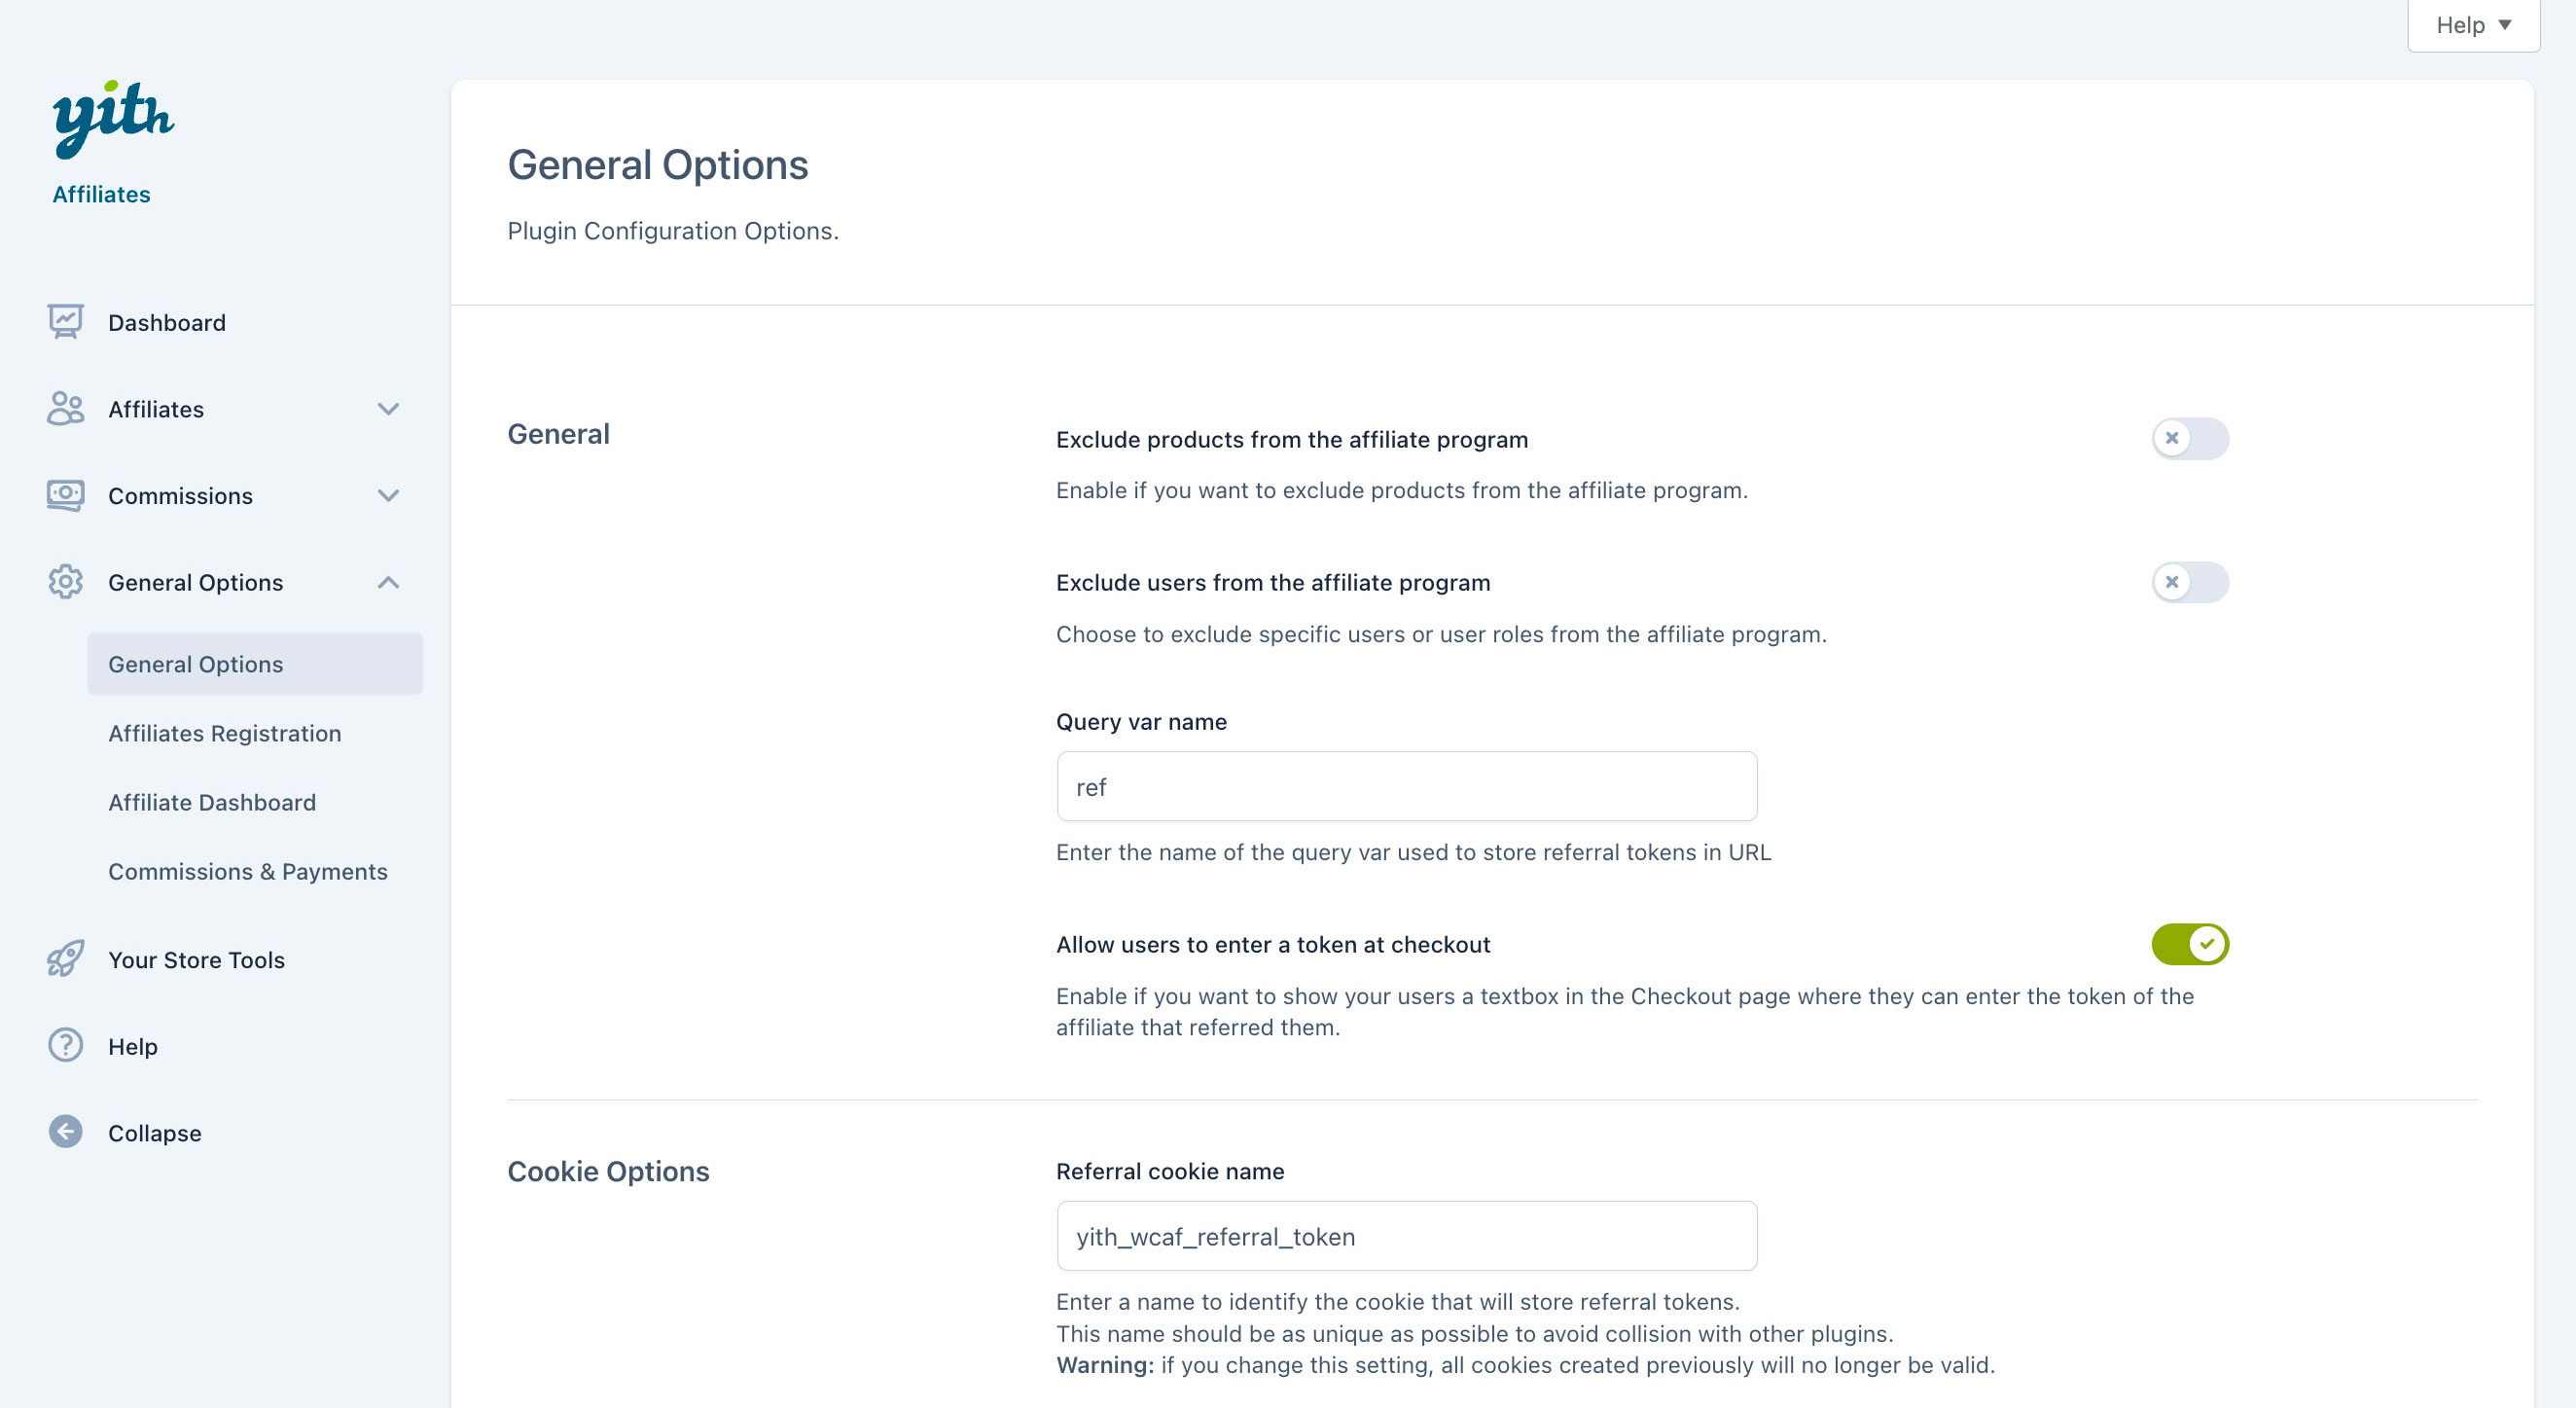
Task: Open Affiliates Registration settings page
Action: [225, 733]
